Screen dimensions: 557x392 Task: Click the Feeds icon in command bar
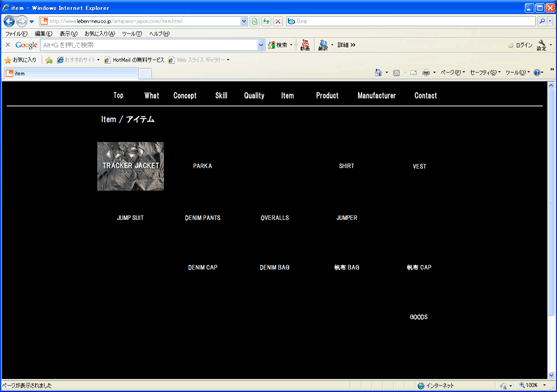(396, 73)
